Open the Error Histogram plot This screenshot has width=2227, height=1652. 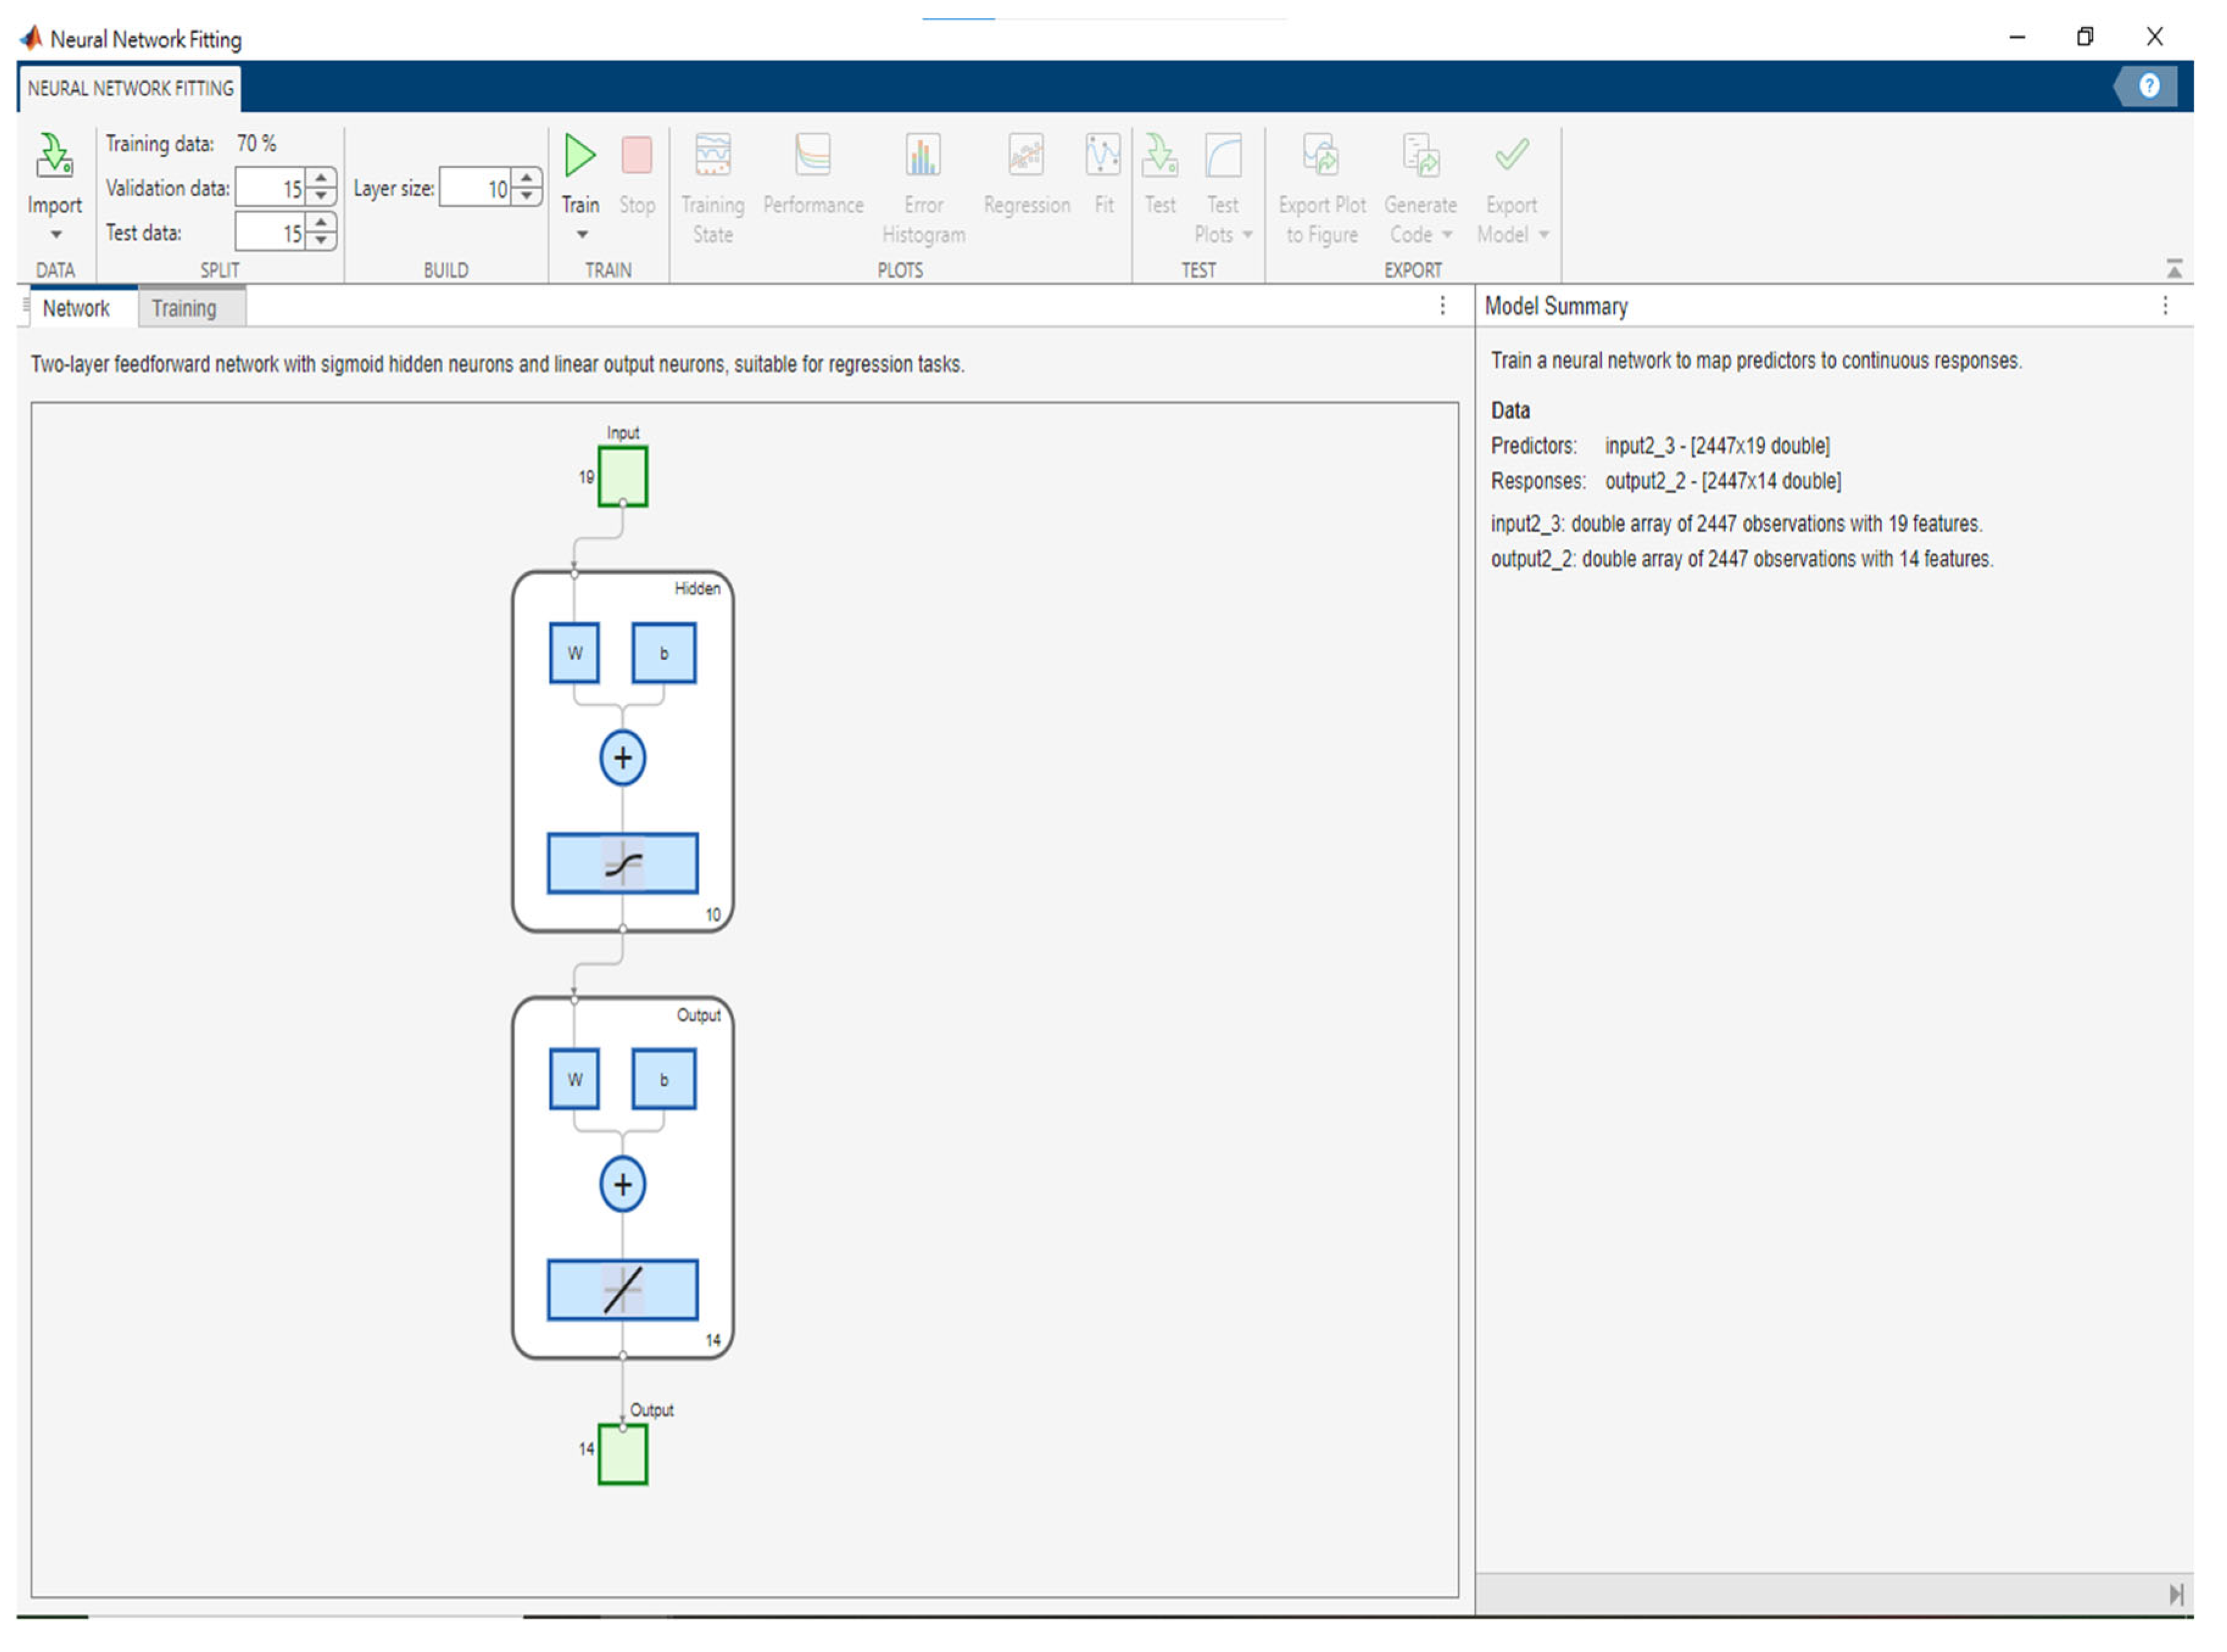pyautogui.click(x=922, y=156)
